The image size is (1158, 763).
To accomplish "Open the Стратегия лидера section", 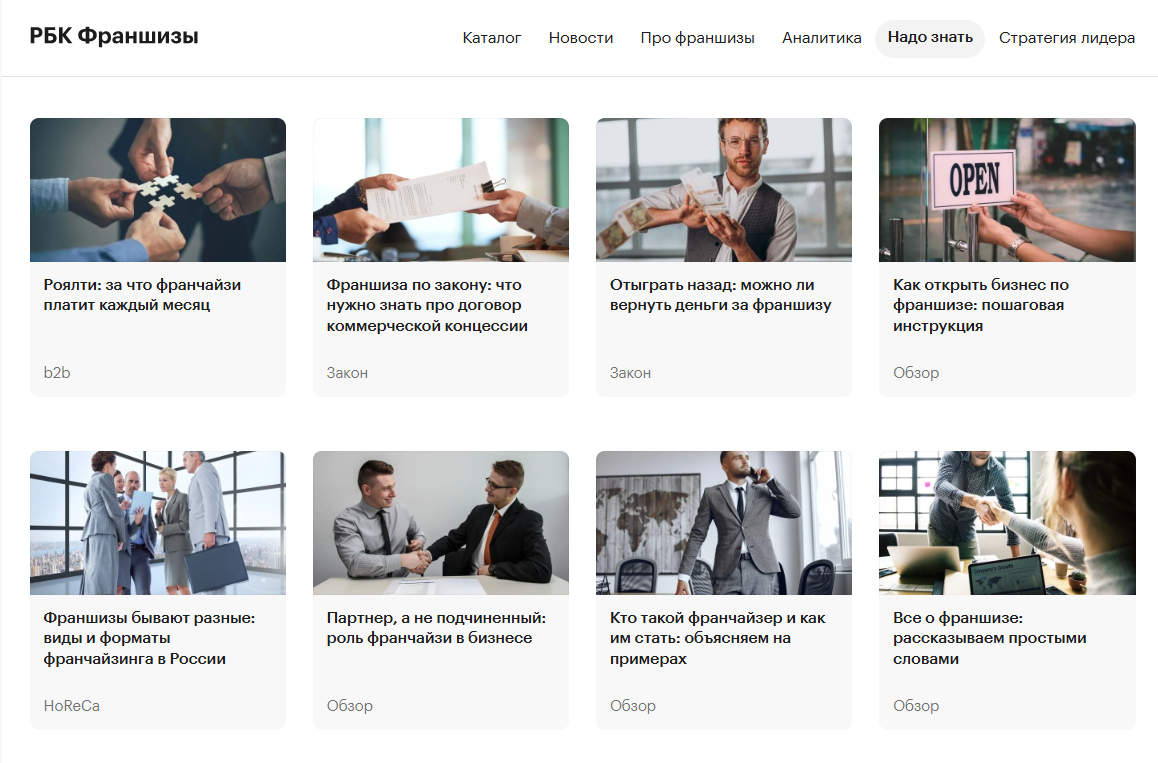I will tap(1066, 38).
